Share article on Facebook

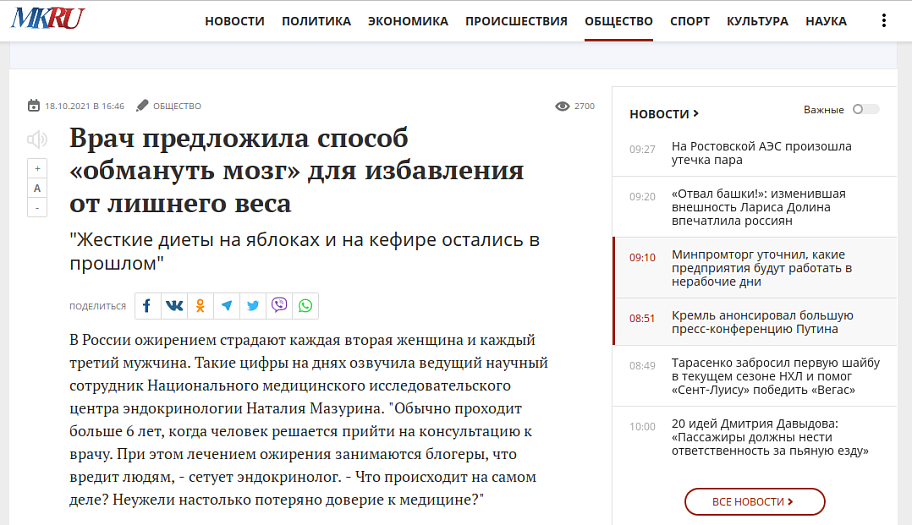point(148,306)
